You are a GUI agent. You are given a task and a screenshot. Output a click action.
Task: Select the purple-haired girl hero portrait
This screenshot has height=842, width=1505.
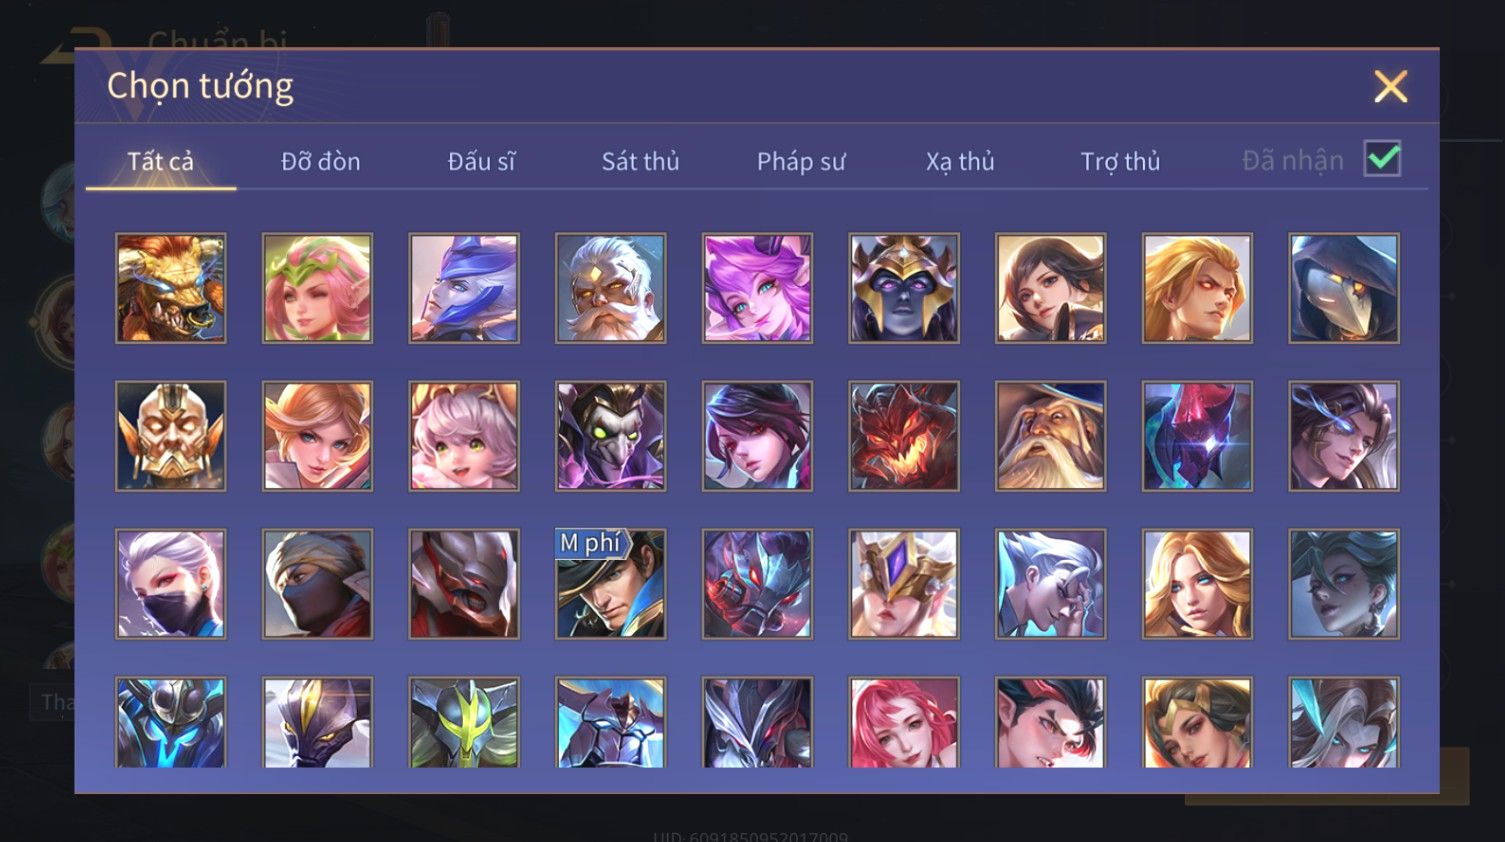[757, 288]
